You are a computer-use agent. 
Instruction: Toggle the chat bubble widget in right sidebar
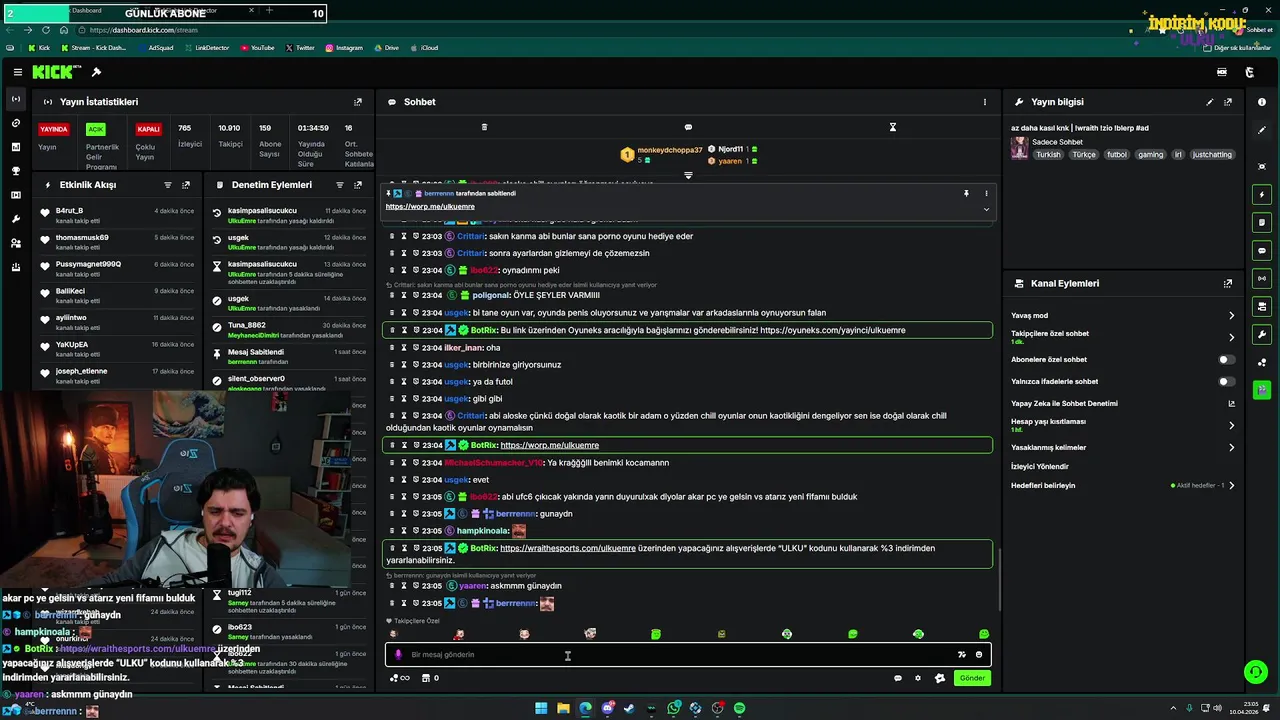pyautogui.click(x=1262, y=250)
